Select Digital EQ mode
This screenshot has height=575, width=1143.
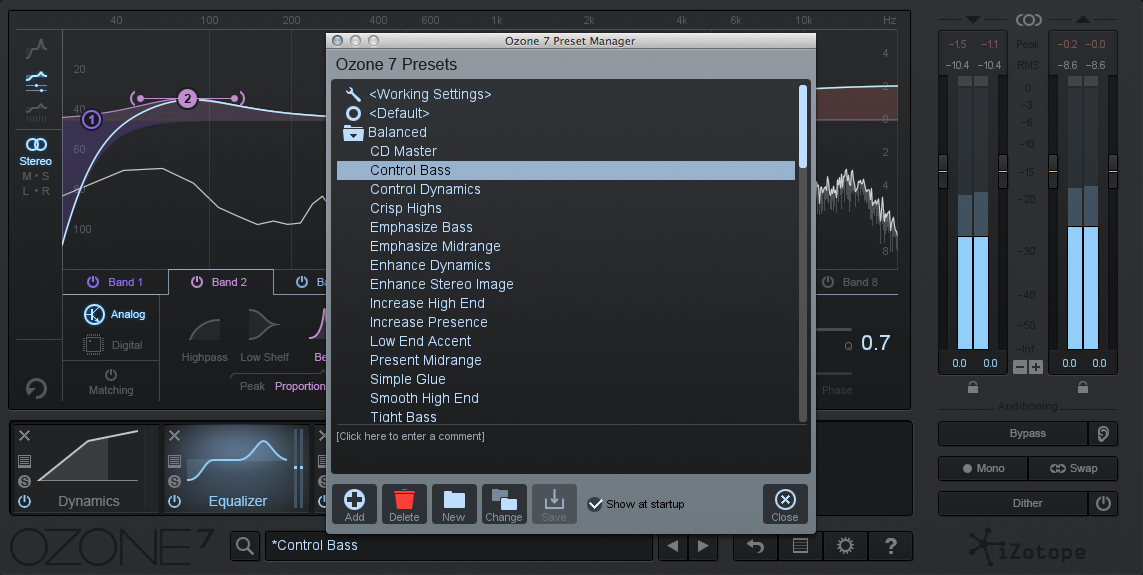(x=113, y=345)
